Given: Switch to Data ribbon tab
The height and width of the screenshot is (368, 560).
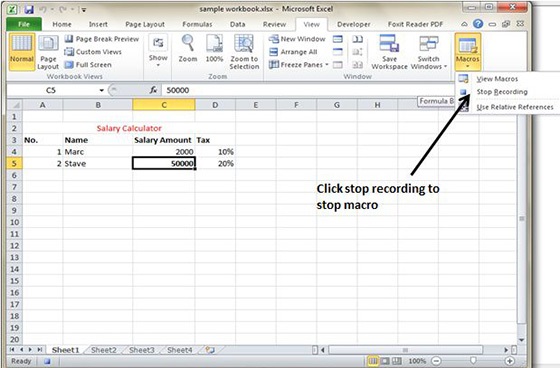Looking at the screenshot, I should click(238, 24).
